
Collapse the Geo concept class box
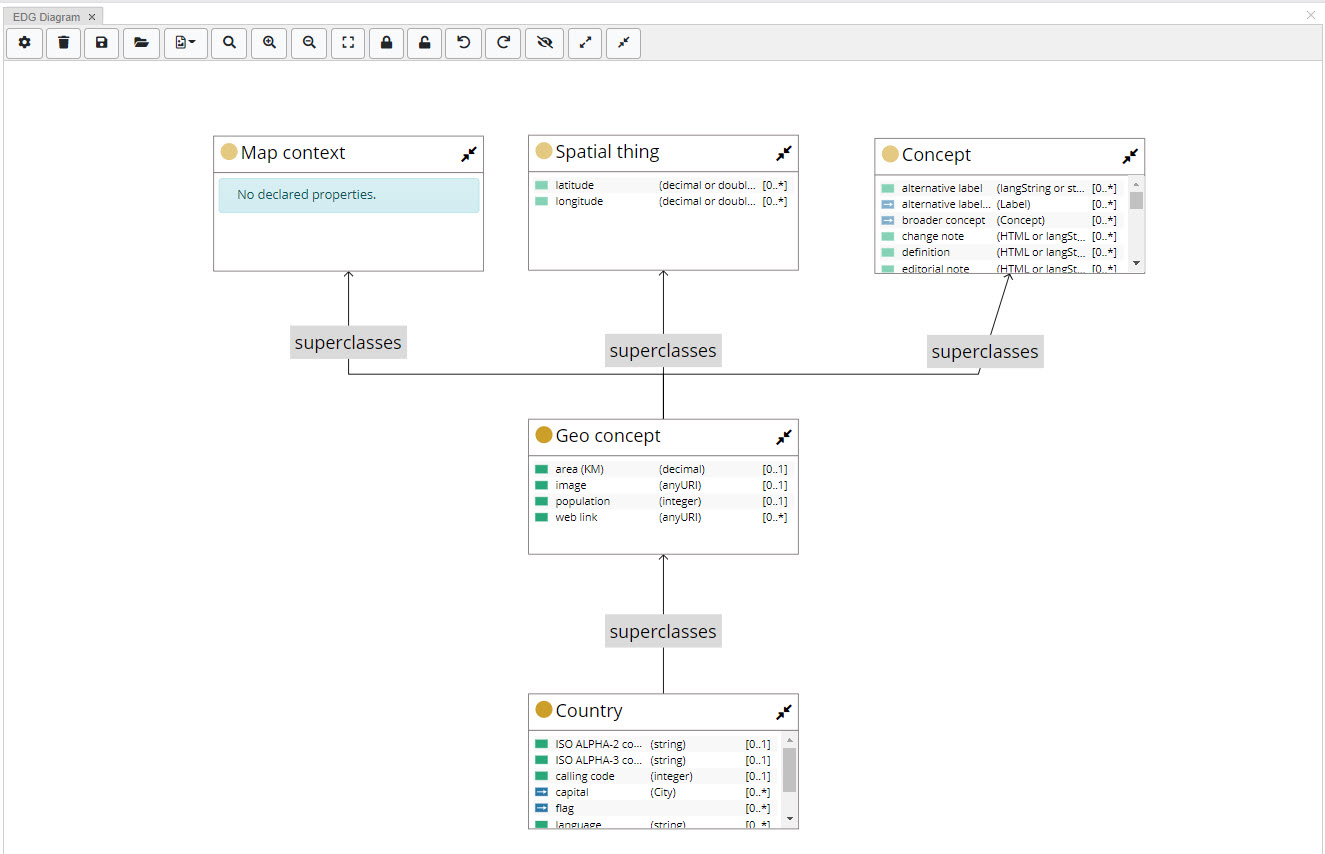click(x=784, y=436)
